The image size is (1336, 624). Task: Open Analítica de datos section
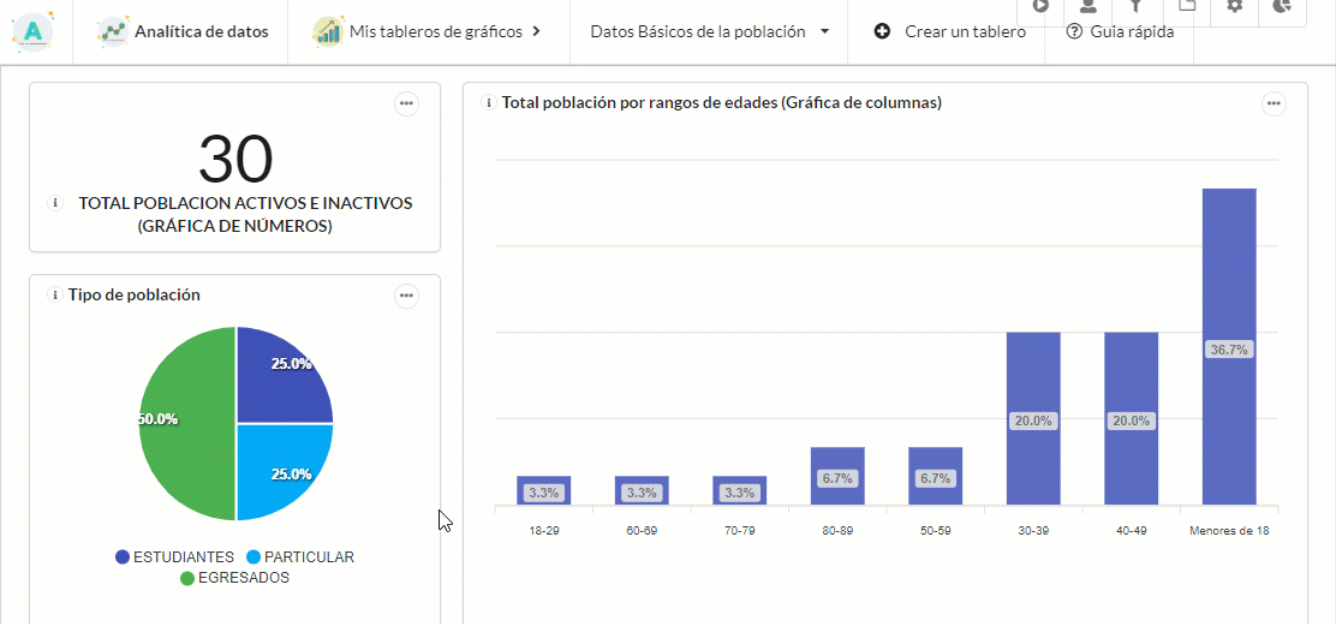pos(183,32)
